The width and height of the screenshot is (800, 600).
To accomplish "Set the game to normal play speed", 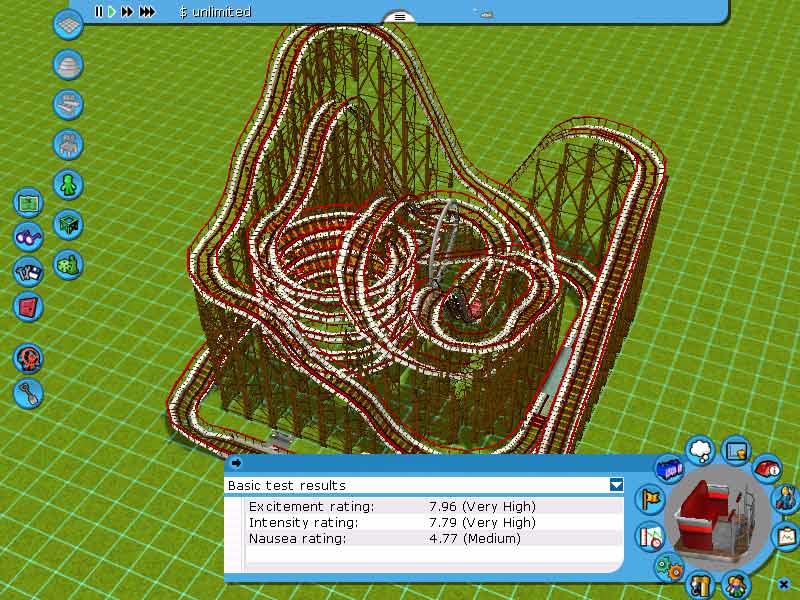I will pyautogui.click(x=112, y=11).
